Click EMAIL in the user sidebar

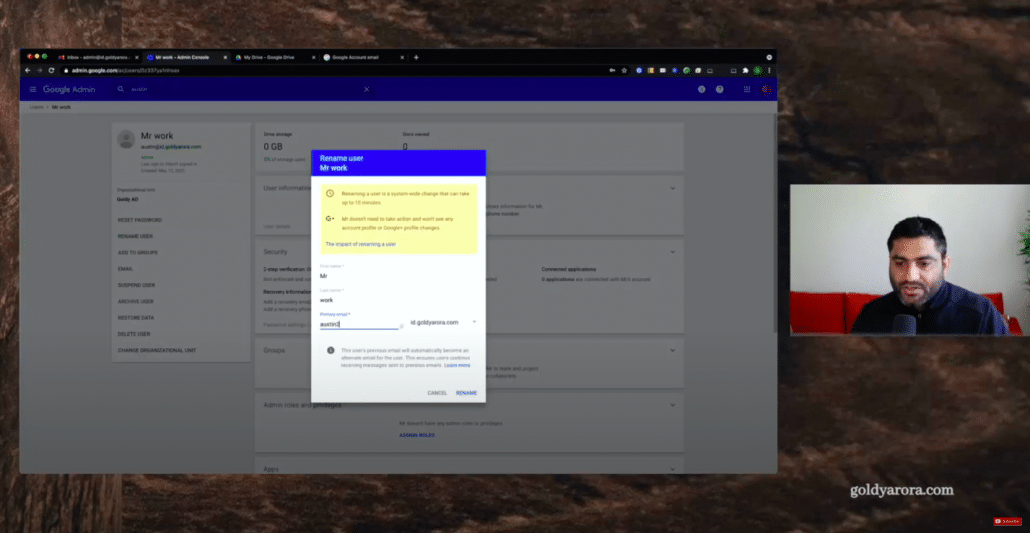(x=125, y=269)
